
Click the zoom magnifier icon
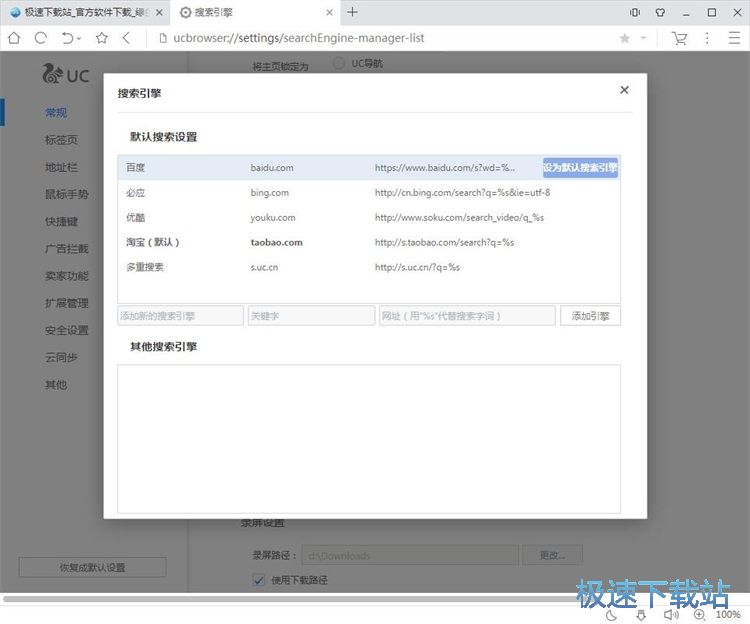[x=699, y=615]
